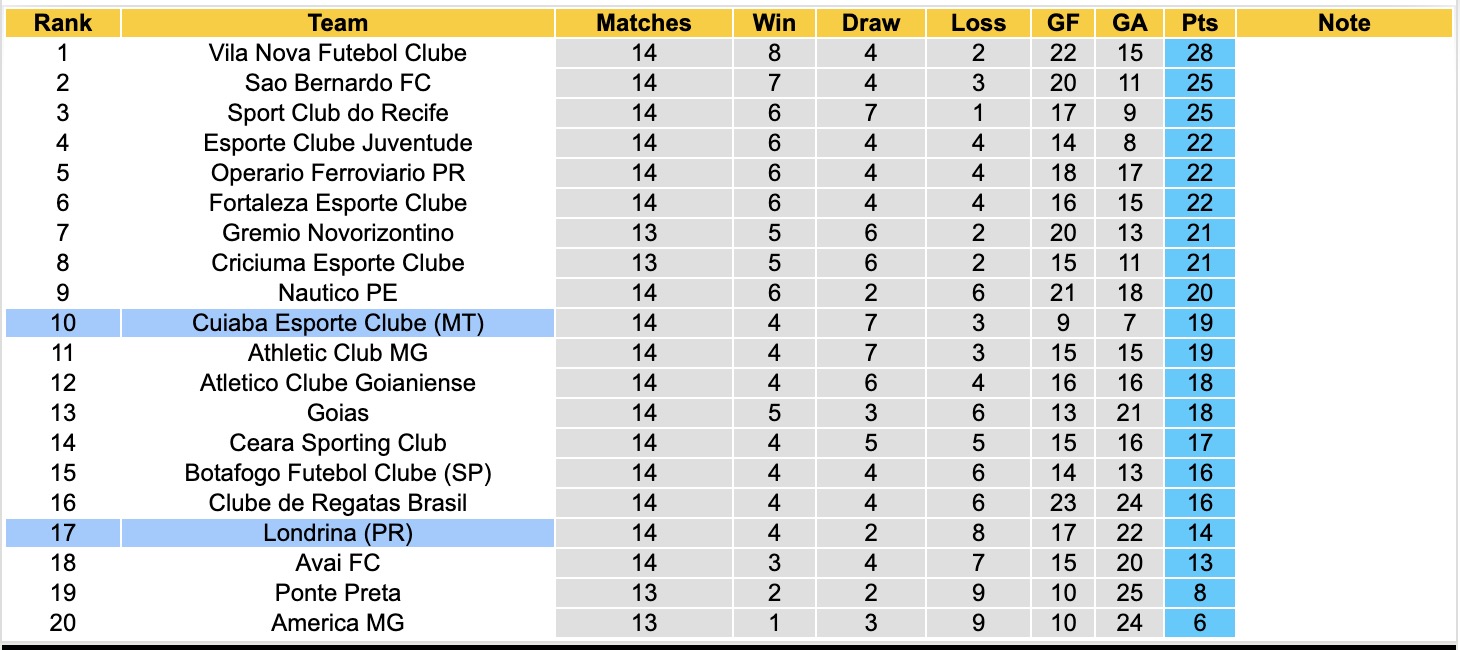Click the Matches column header
Screen dimensions: 1460x650
tap(644, 23)
